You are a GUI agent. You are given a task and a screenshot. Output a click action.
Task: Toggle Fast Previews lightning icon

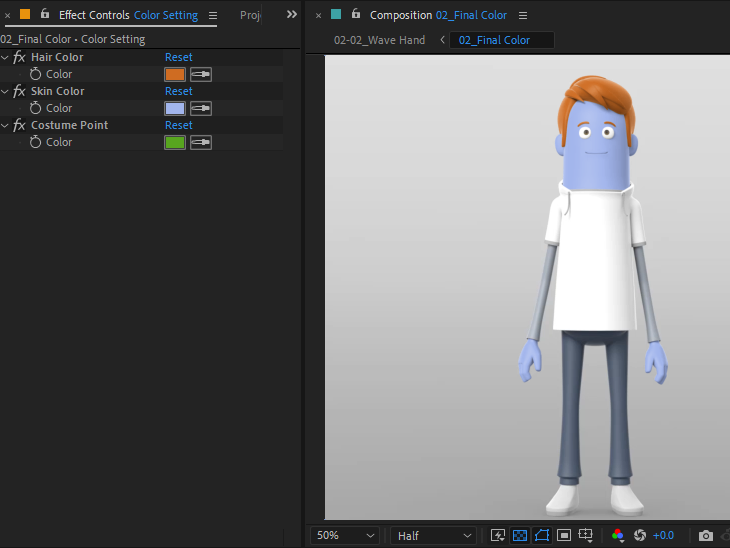point(498,535)
